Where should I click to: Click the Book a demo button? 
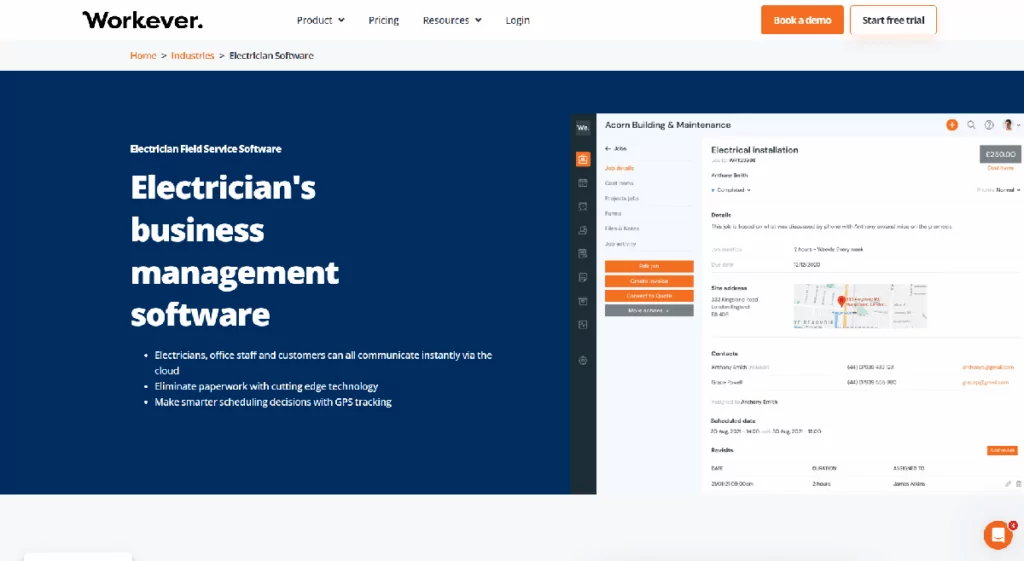[x=802, y=20]
